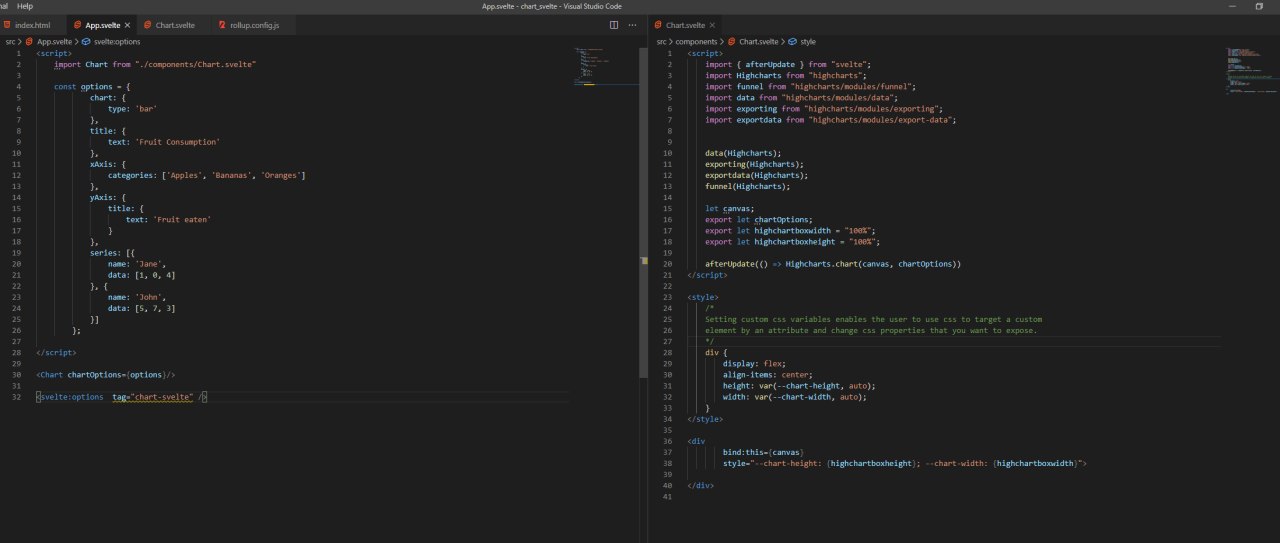
Task: Click the 'align-items: center;' CSS line
Action: [x=767, y=374]
